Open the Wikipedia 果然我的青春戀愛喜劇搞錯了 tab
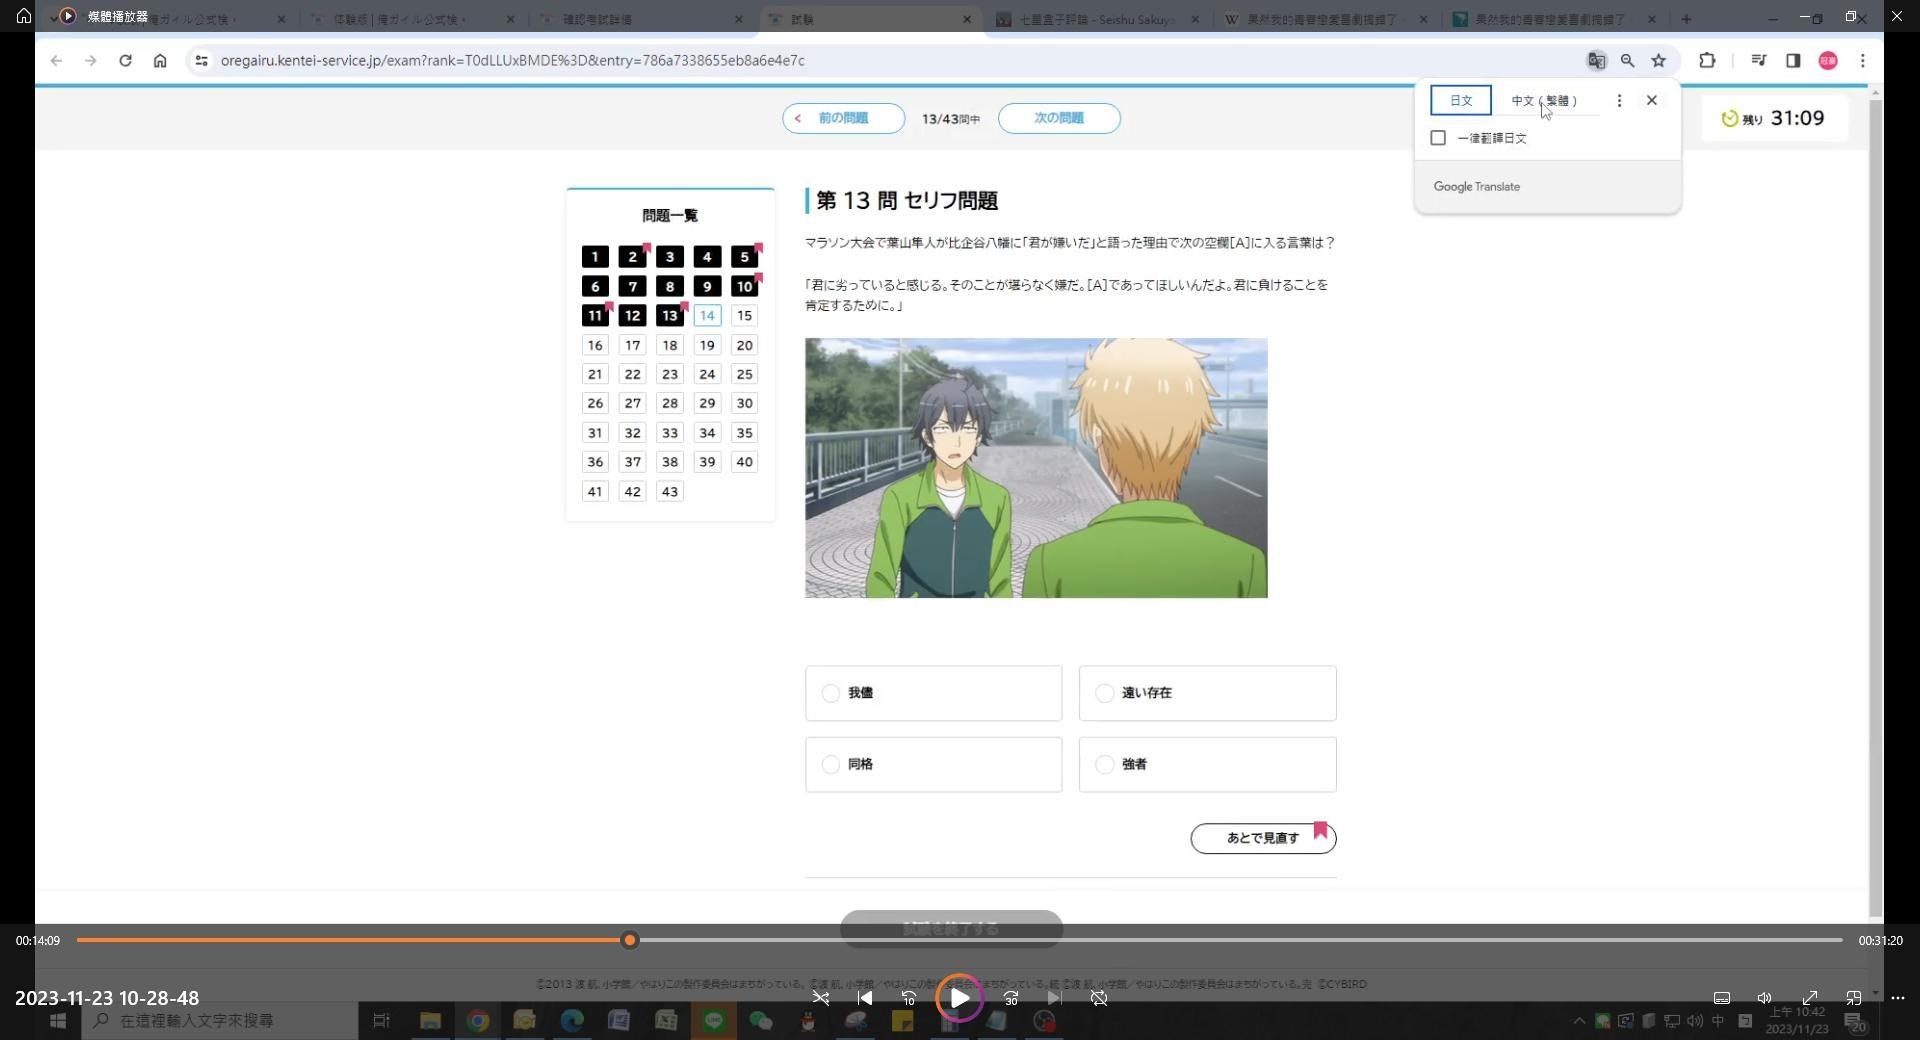 pyautogui.click(x=1325, y=18)
